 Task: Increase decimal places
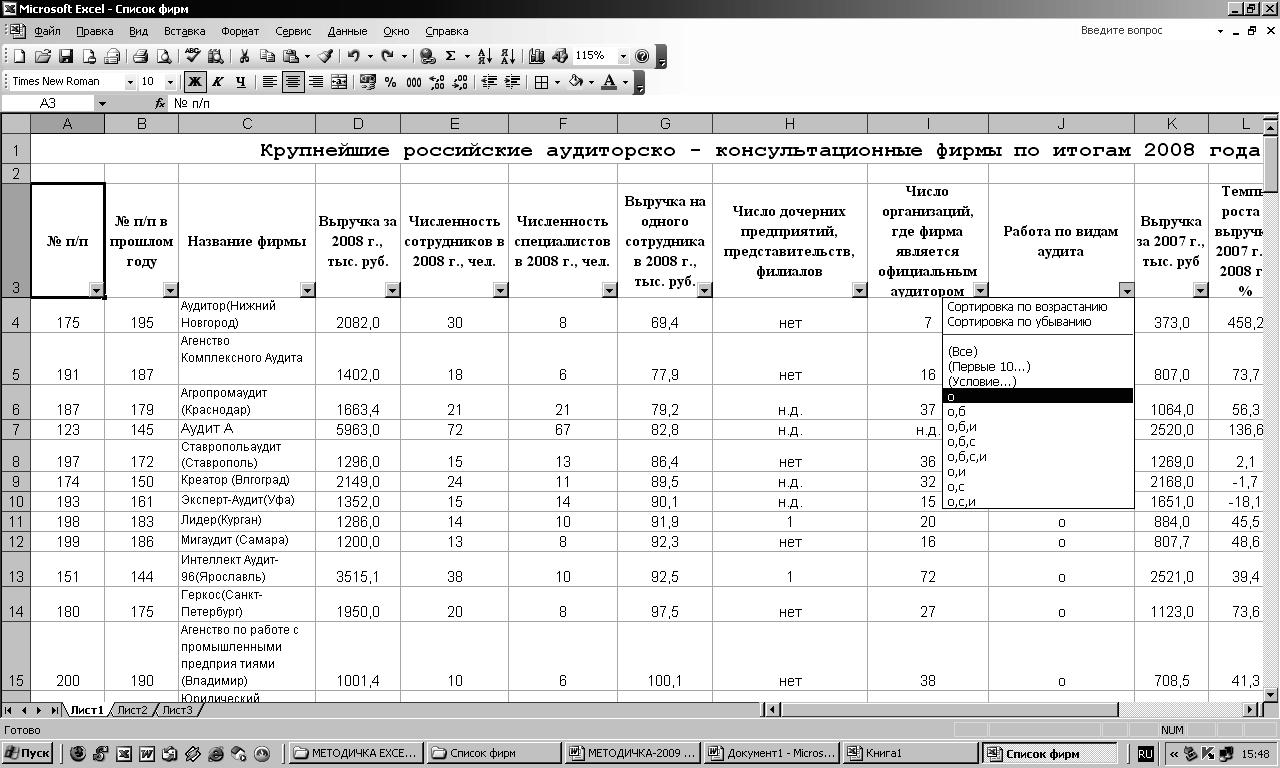[437, 82]
